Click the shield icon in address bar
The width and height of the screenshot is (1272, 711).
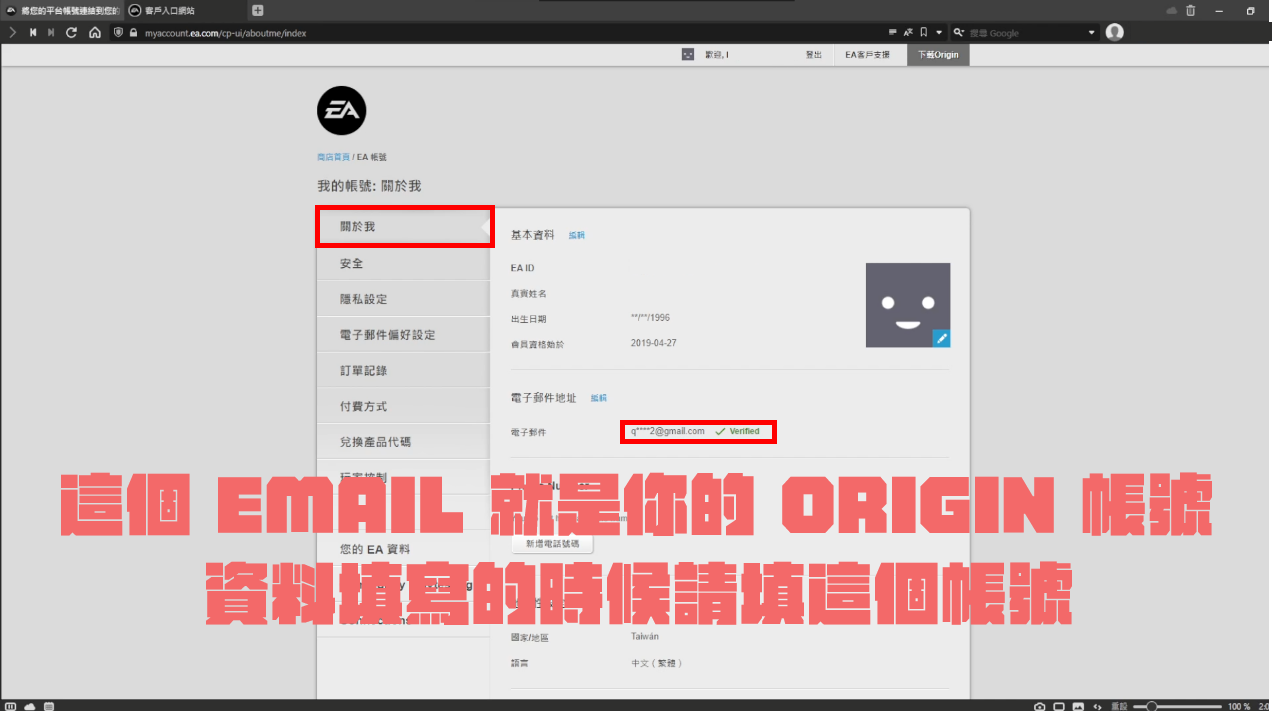tap(118, 33)
